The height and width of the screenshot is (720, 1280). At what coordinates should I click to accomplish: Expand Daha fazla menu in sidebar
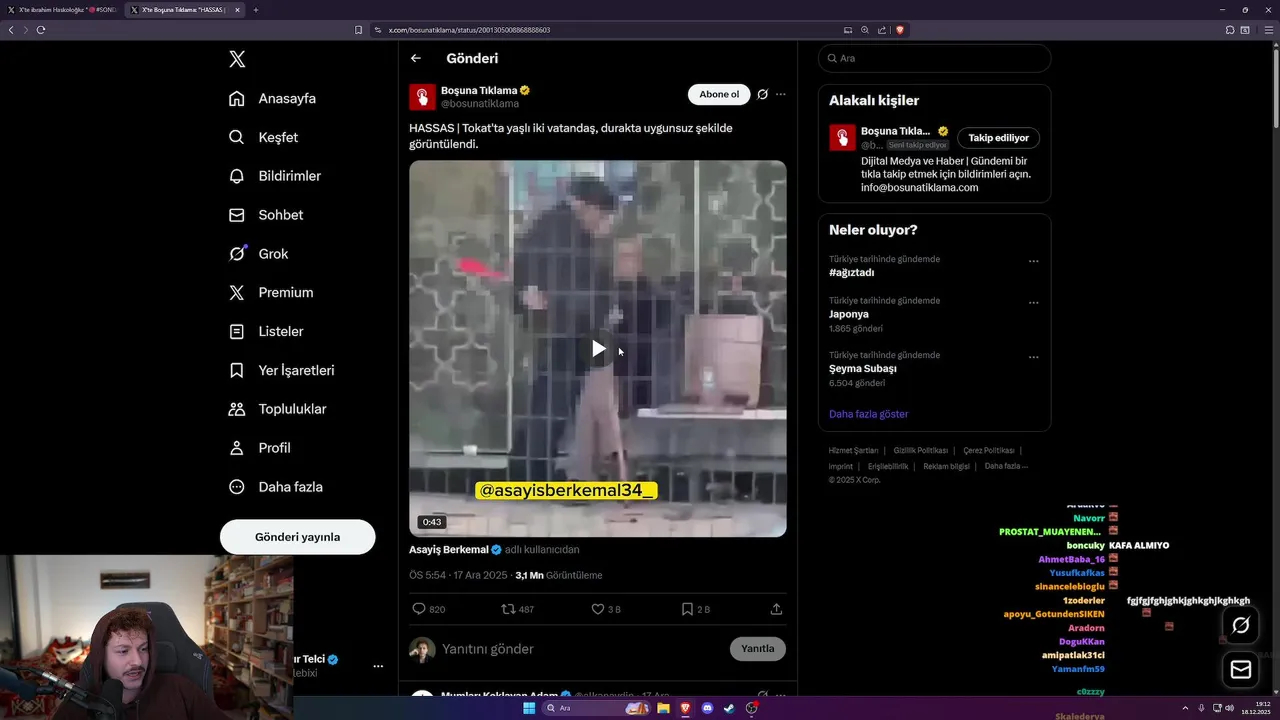coord(276,487)
